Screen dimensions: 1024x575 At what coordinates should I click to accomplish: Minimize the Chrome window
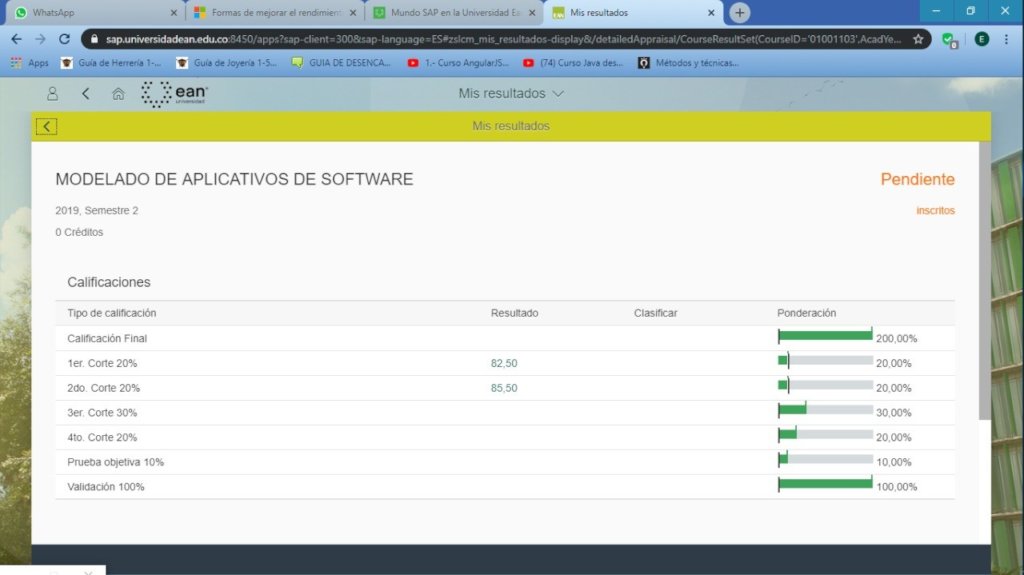pos(936,11)
